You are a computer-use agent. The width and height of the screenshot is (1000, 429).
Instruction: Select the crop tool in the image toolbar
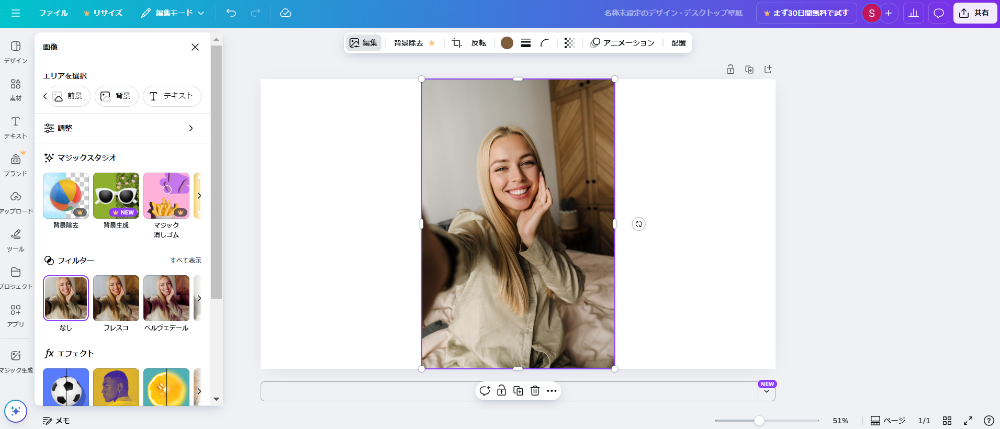[456, 43]
